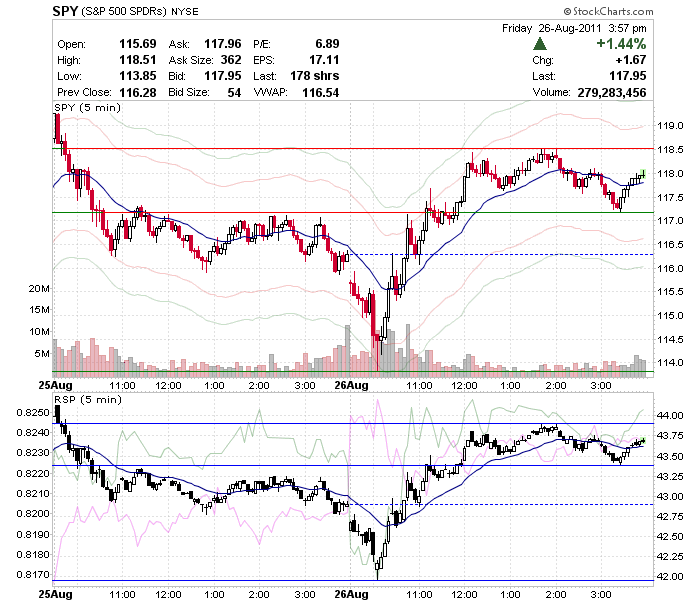Click the latest green SPY candle near 118.0
This screenshot has height=603, width=700.
[643, 173]
